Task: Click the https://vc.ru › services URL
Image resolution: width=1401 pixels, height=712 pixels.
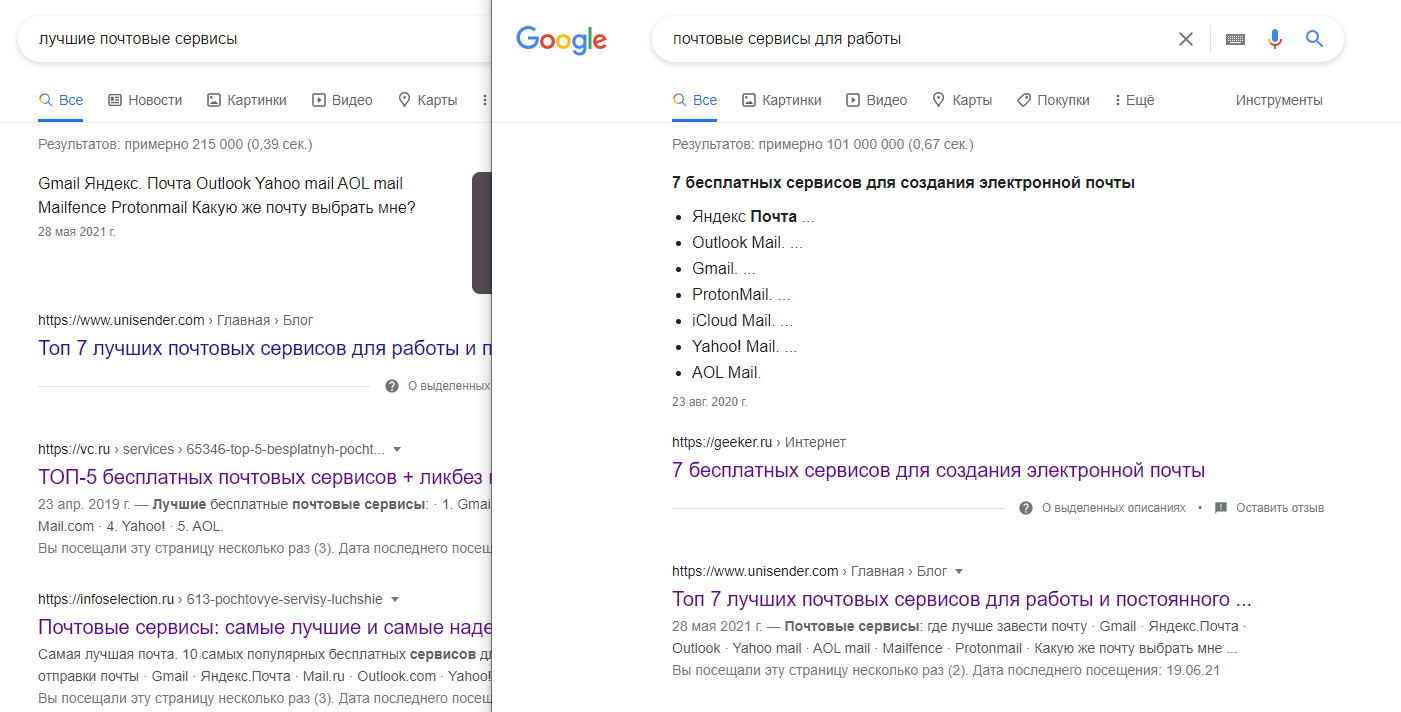Action: [x=211, y=449]
